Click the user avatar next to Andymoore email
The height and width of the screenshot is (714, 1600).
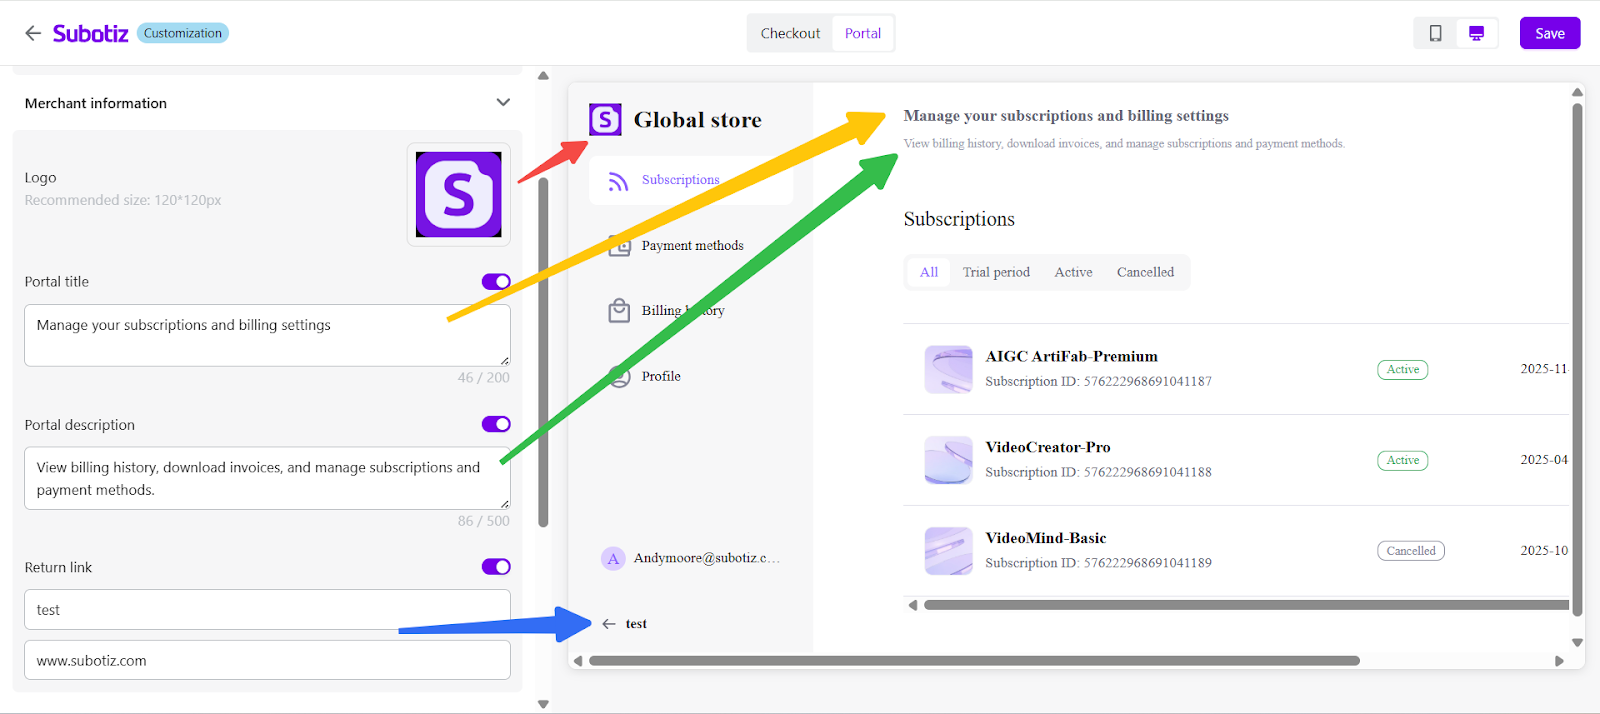tap(613, 558)
